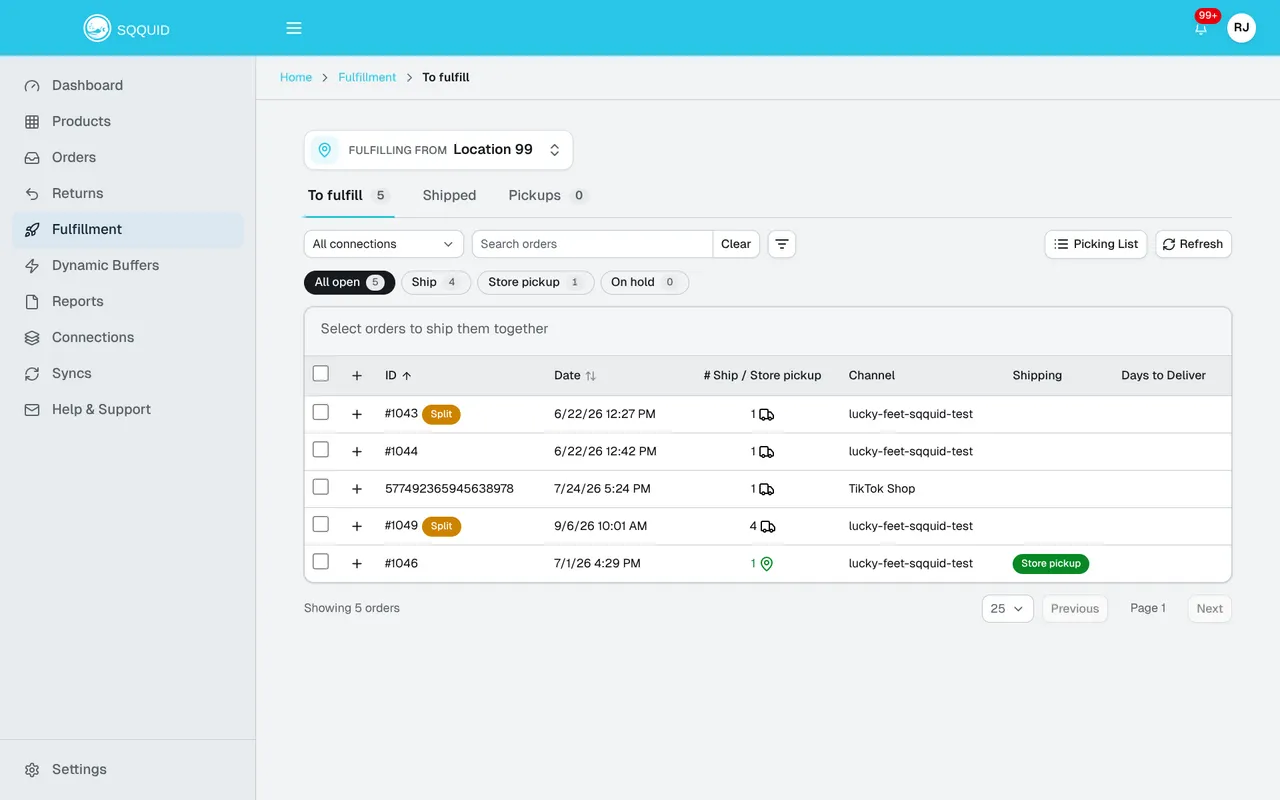The image size is (1280, 800).
Task: Expand order #1049 row with plus
Action: click(357, 526)
